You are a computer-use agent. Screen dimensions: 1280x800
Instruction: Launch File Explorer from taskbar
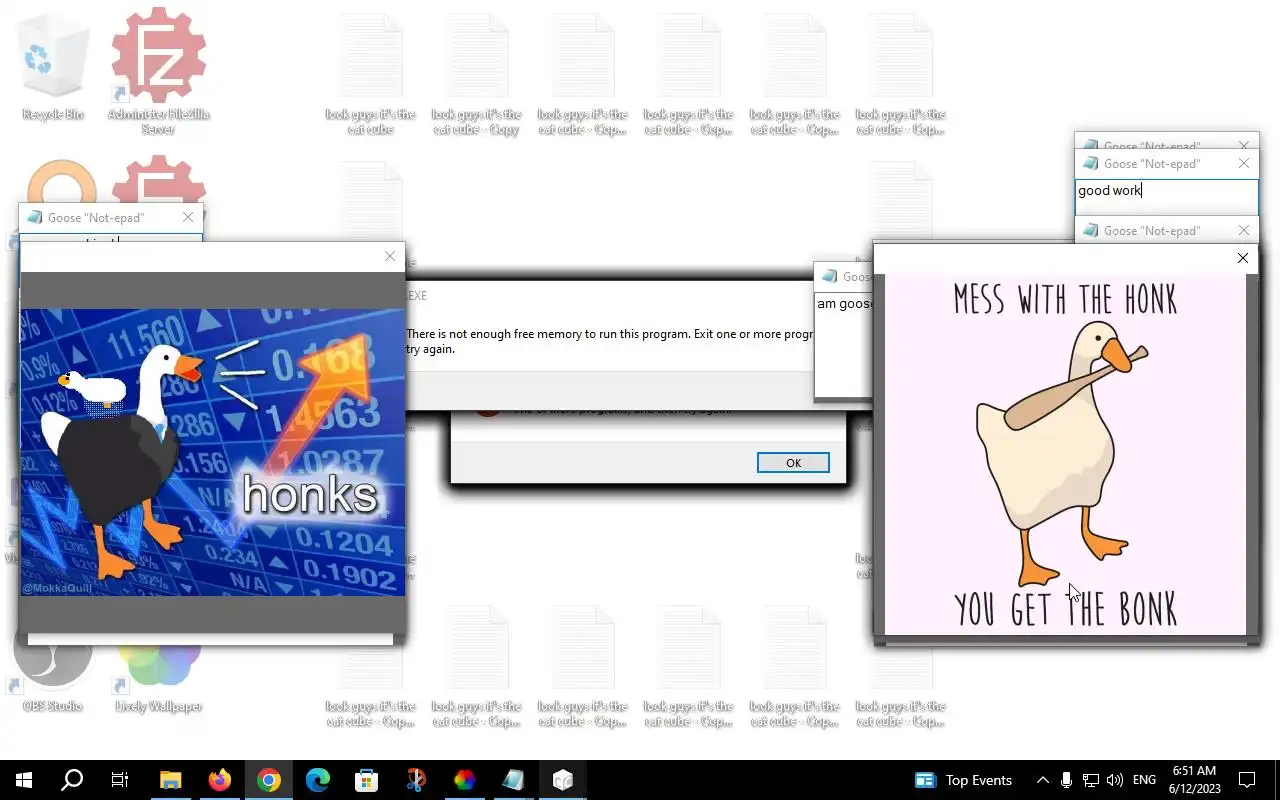[171, 780]
